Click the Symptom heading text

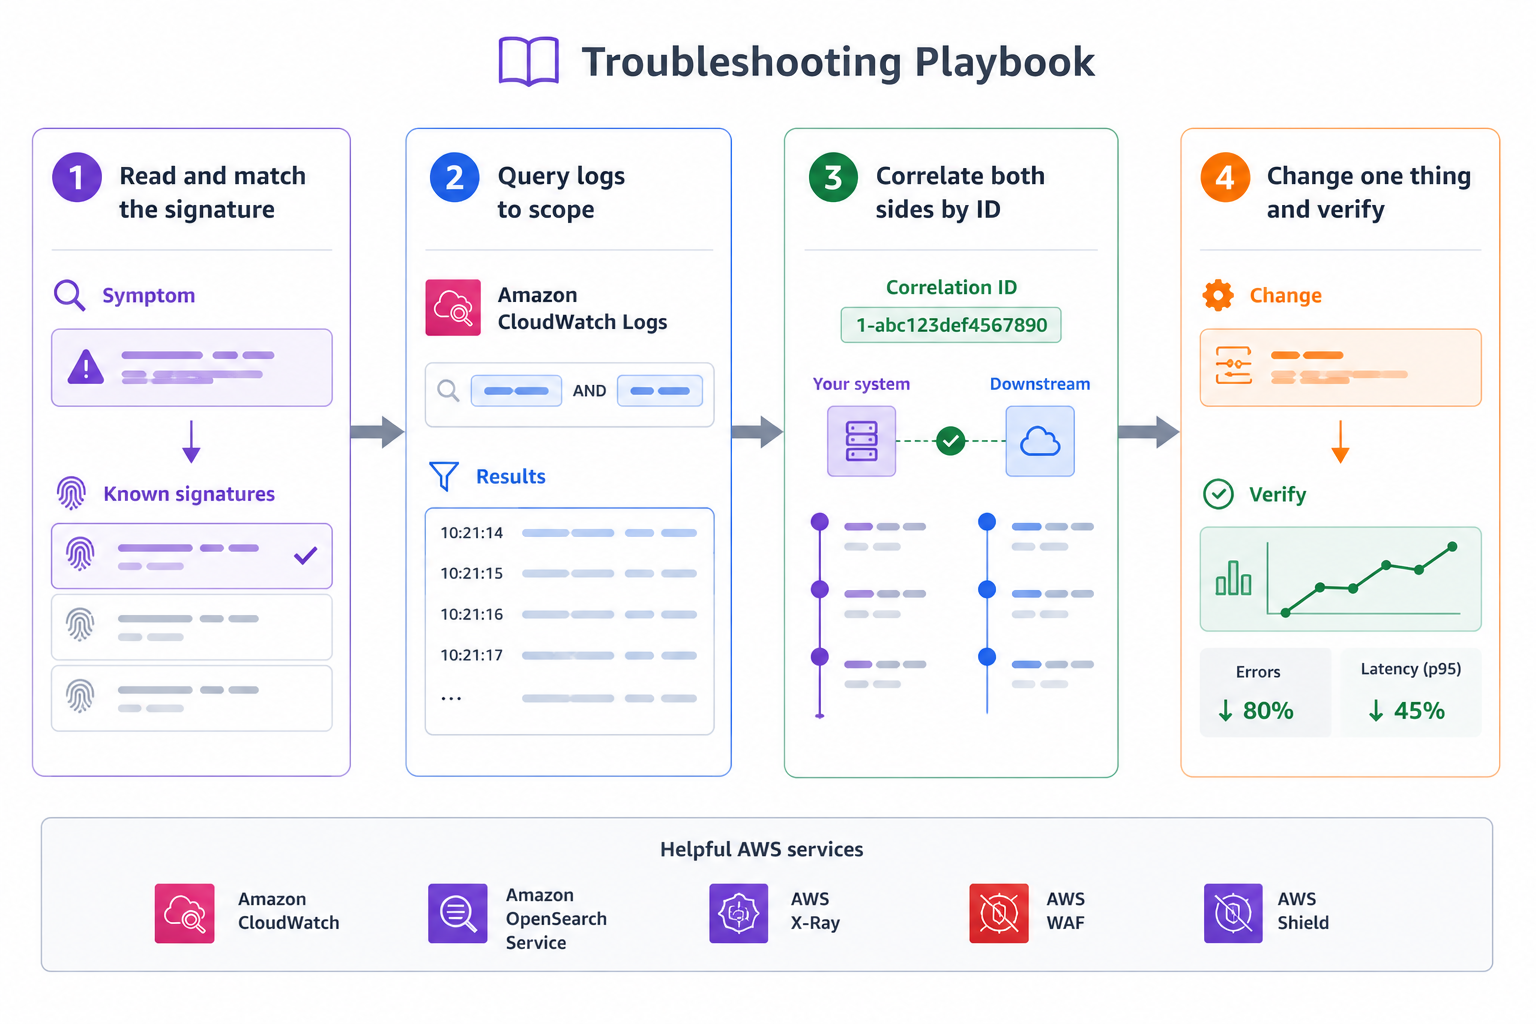[149, 296]
